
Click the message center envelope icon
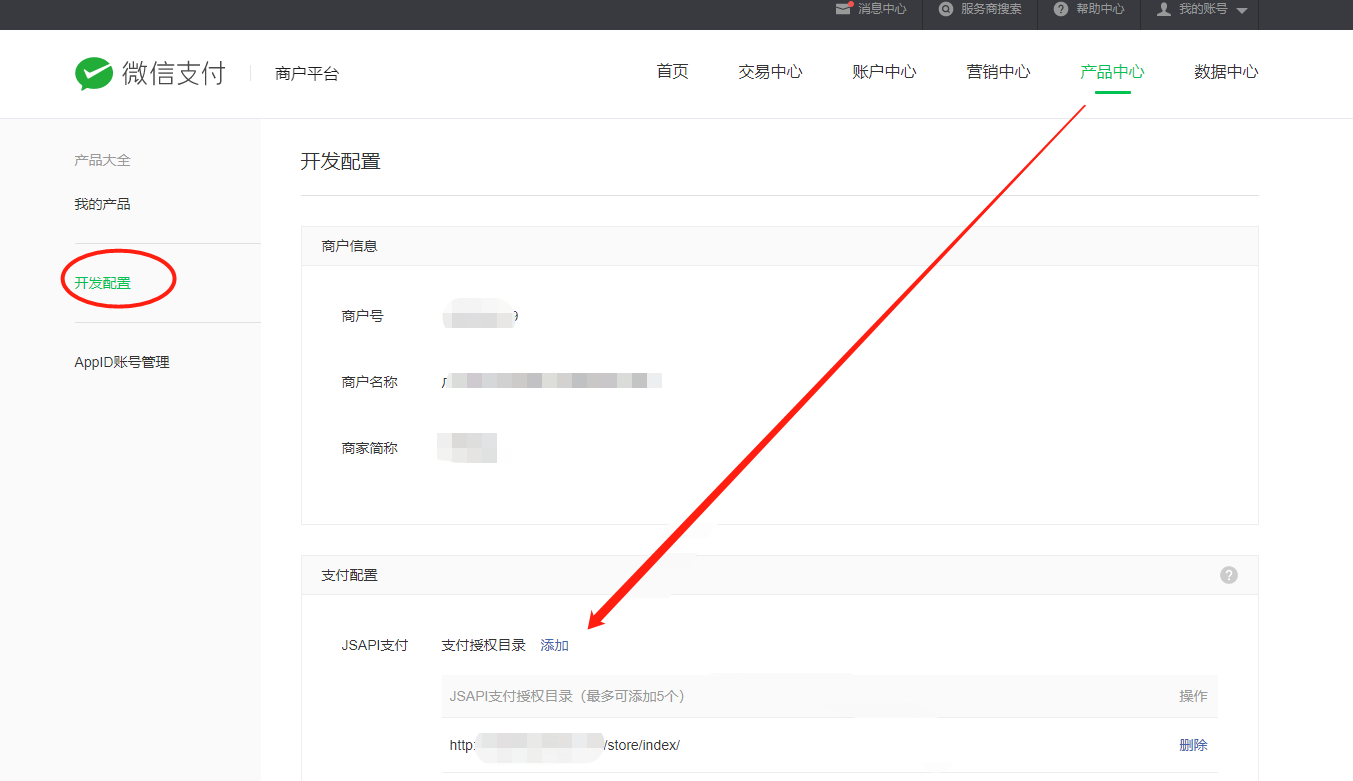[x=844, y=8]
